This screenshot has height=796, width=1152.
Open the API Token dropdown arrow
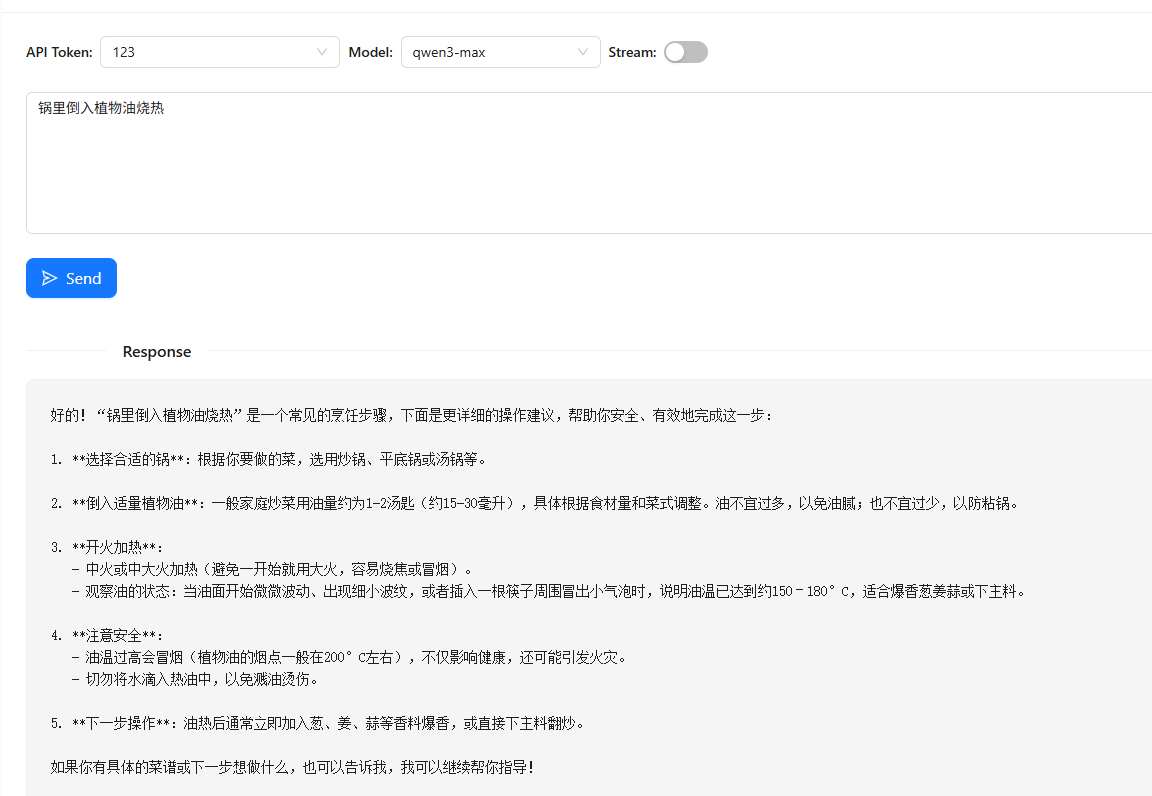coord(322,52)
